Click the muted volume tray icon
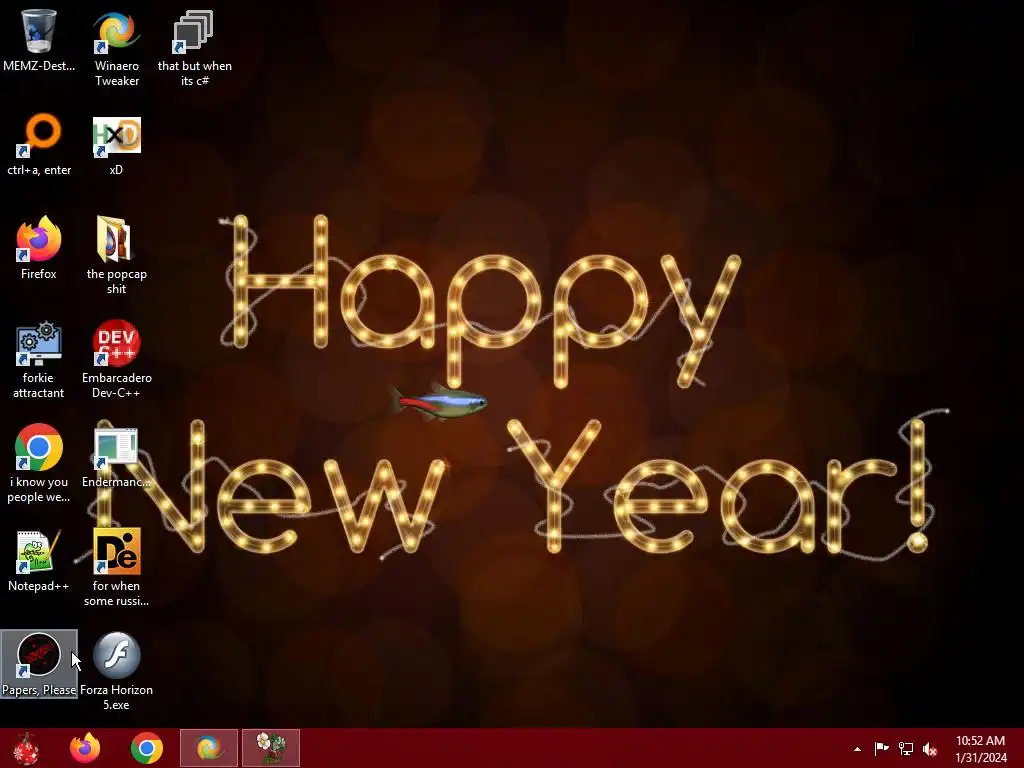The image size is (1024, 768). tap(930, 749)
